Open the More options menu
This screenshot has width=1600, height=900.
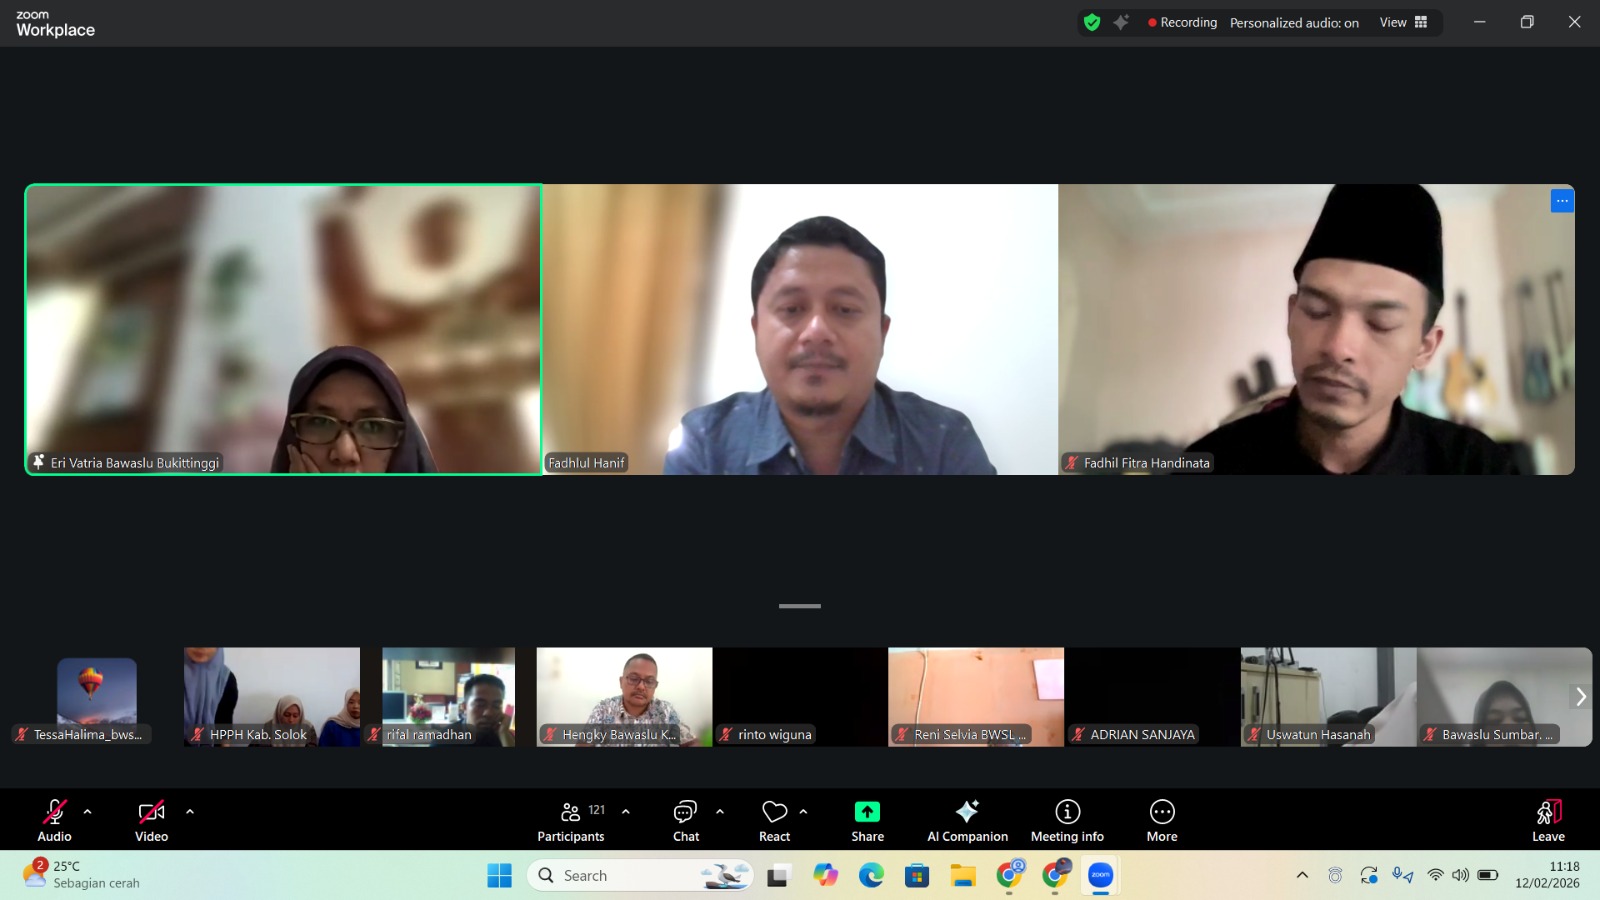click(x=1162, y=821)
